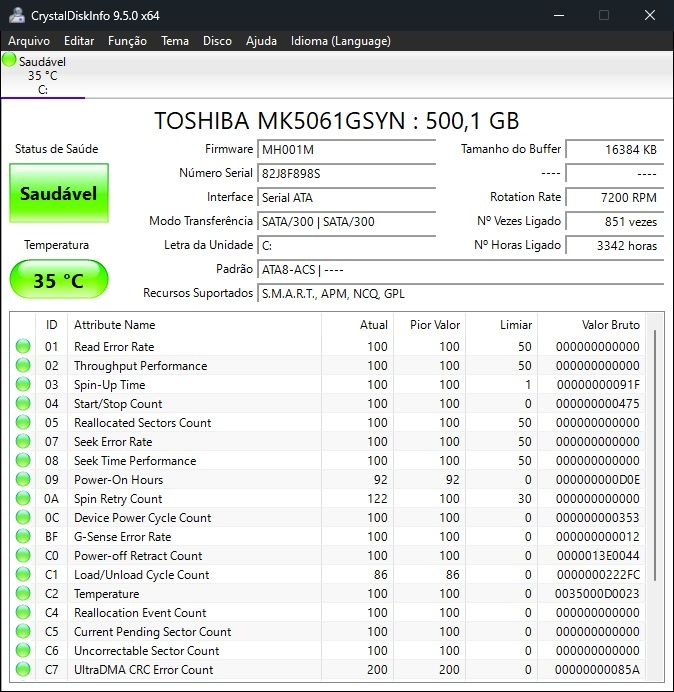Open the Disco menu
Image resolution: width=674 pixels, height=692 pixels.
[217, 41]
